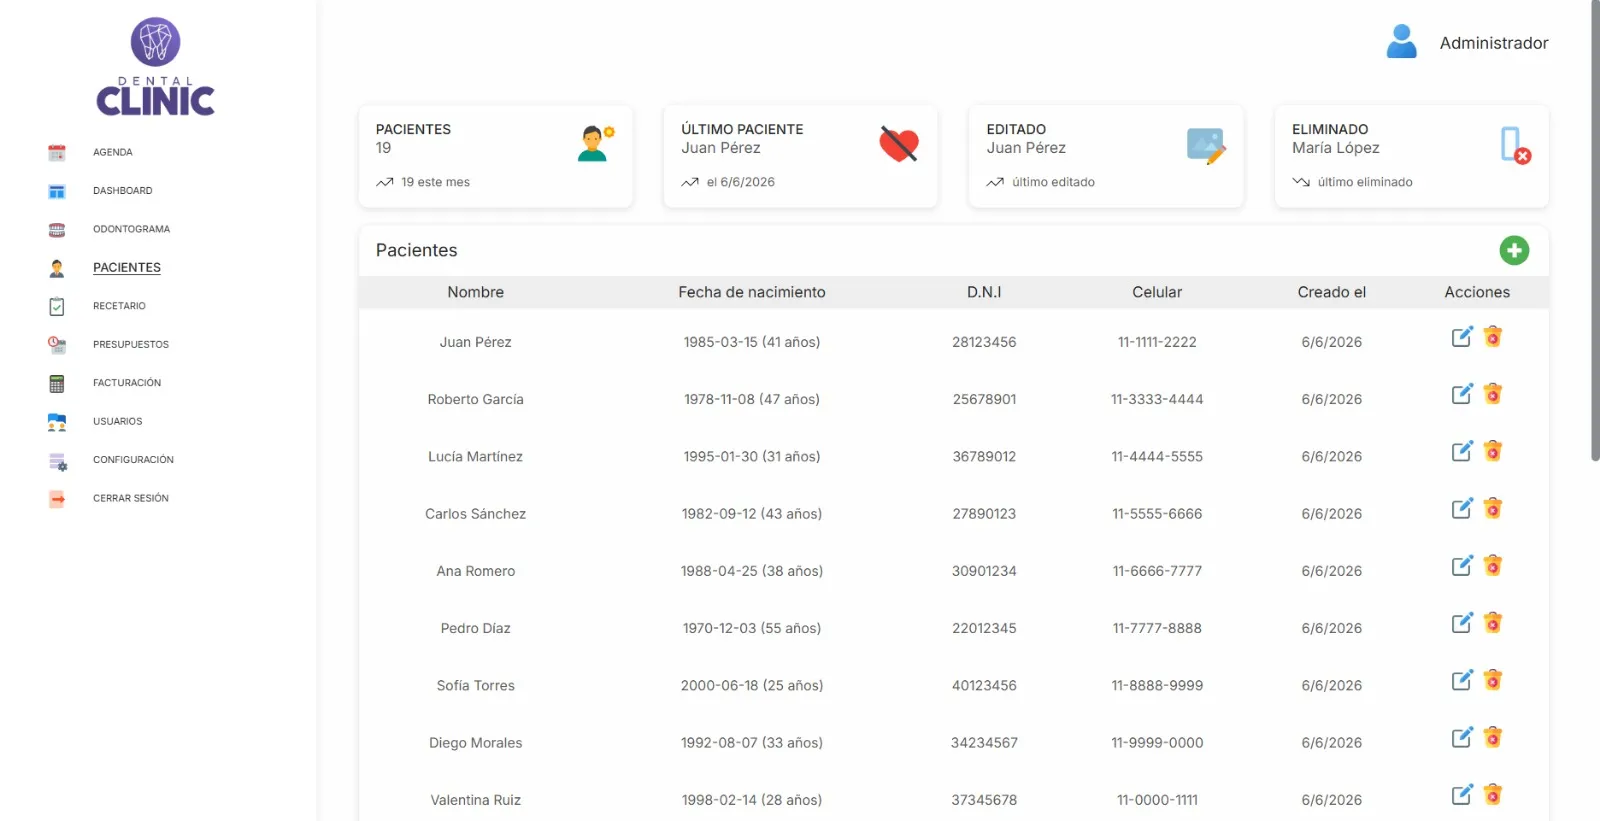
Task: Open the Odontograma teeth icon
Action: (57, 230)
